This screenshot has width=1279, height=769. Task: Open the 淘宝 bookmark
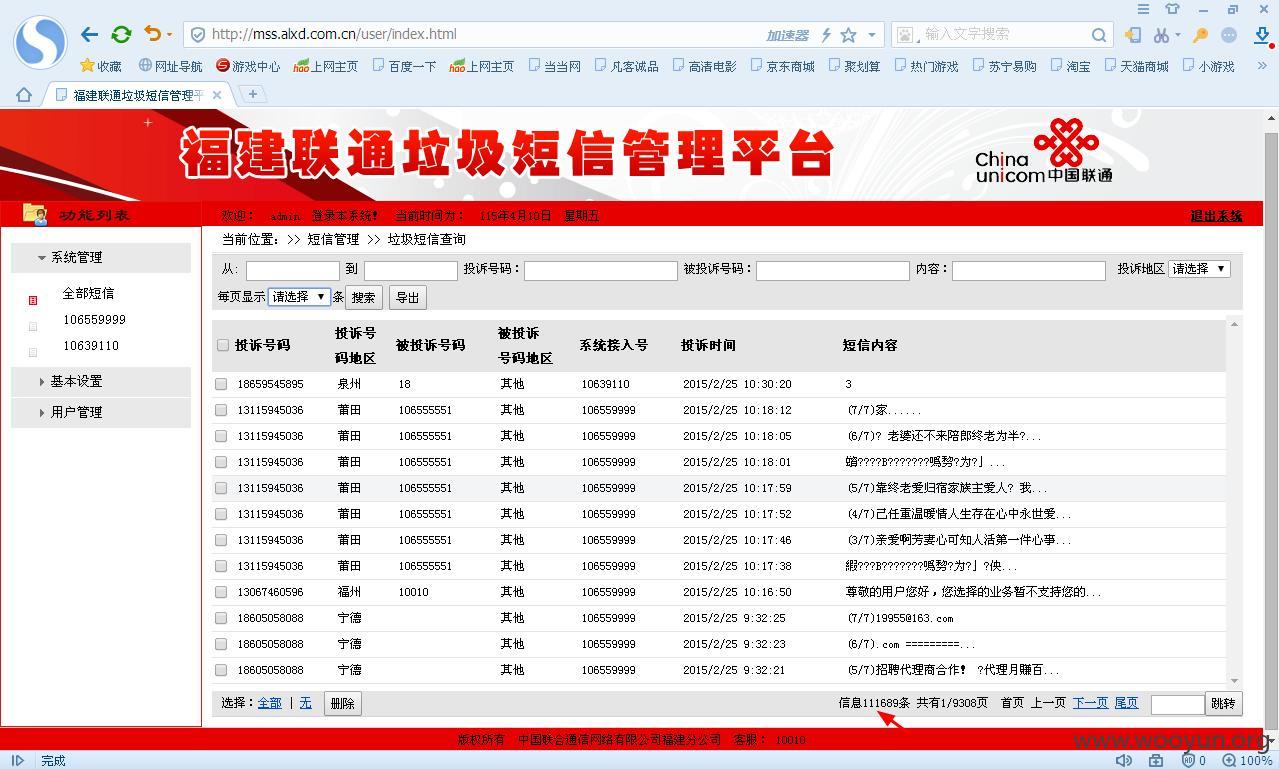1070,66
